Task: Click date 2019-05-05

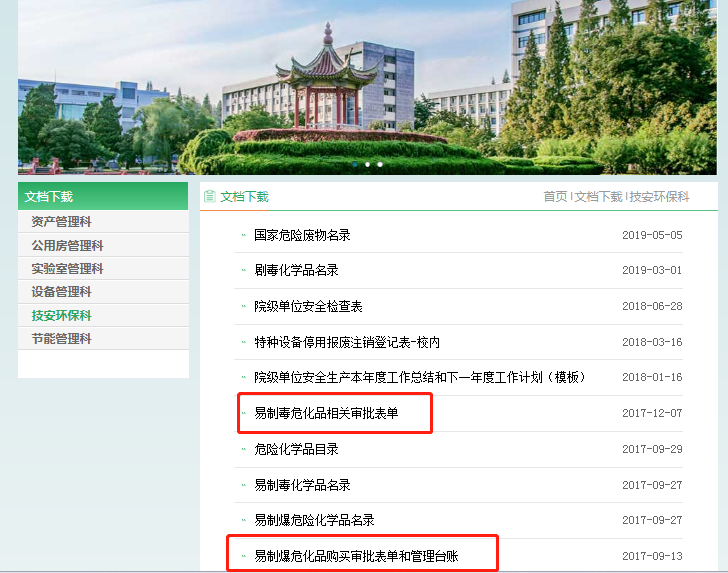Action: 652,235
